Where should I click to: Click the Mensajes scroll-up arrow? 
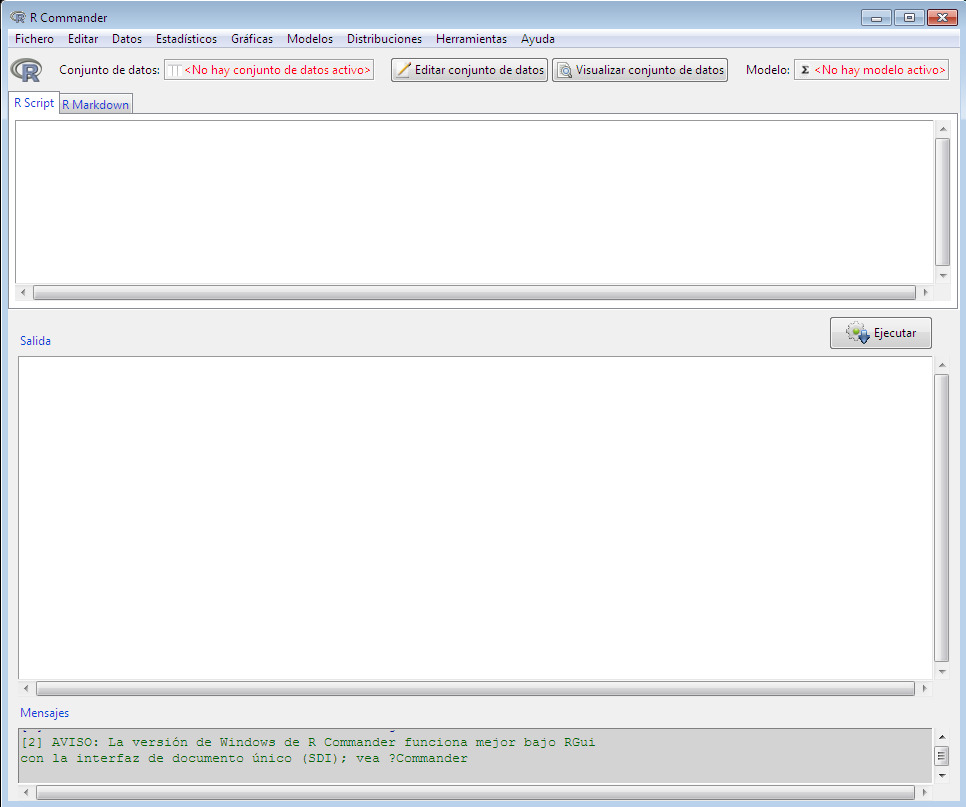[941, 737]
